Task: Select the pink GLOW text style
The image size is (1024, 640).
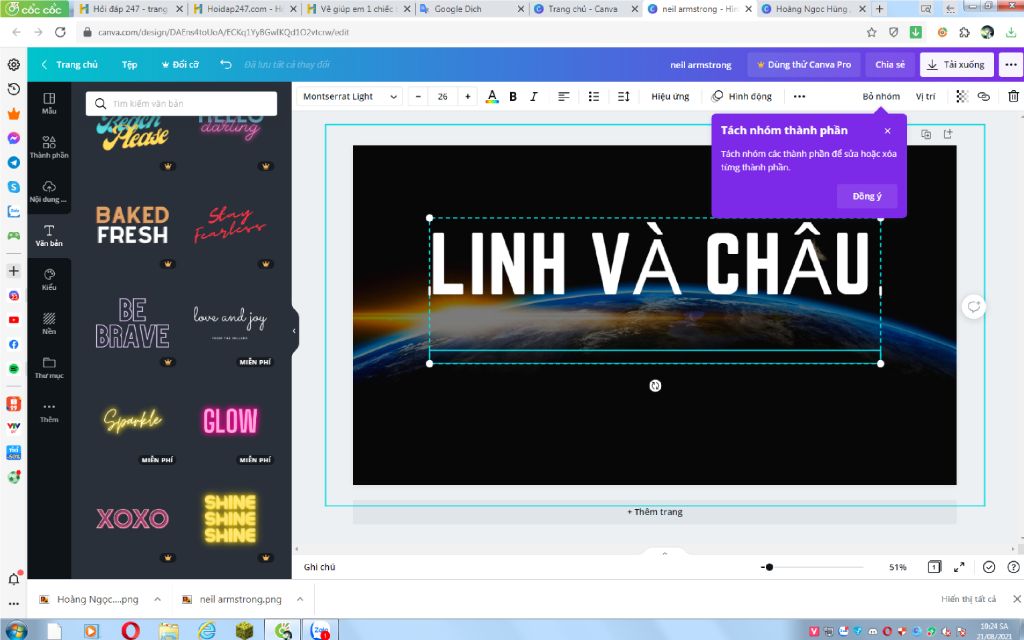Action: click(x=230, y=421)
